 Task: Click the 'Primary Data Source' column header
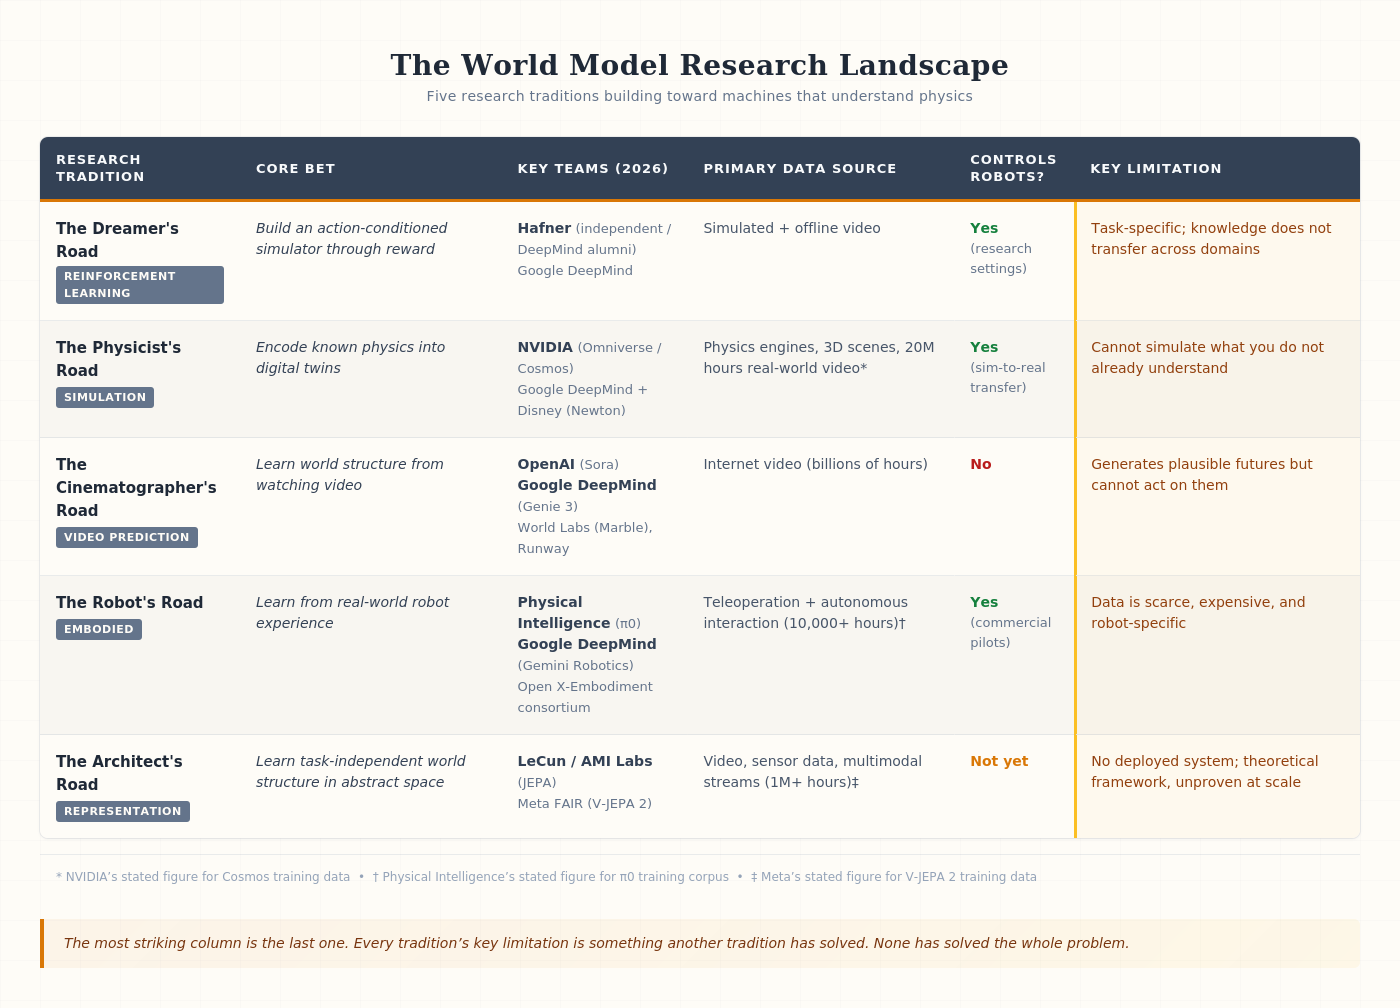pos(800,168)
